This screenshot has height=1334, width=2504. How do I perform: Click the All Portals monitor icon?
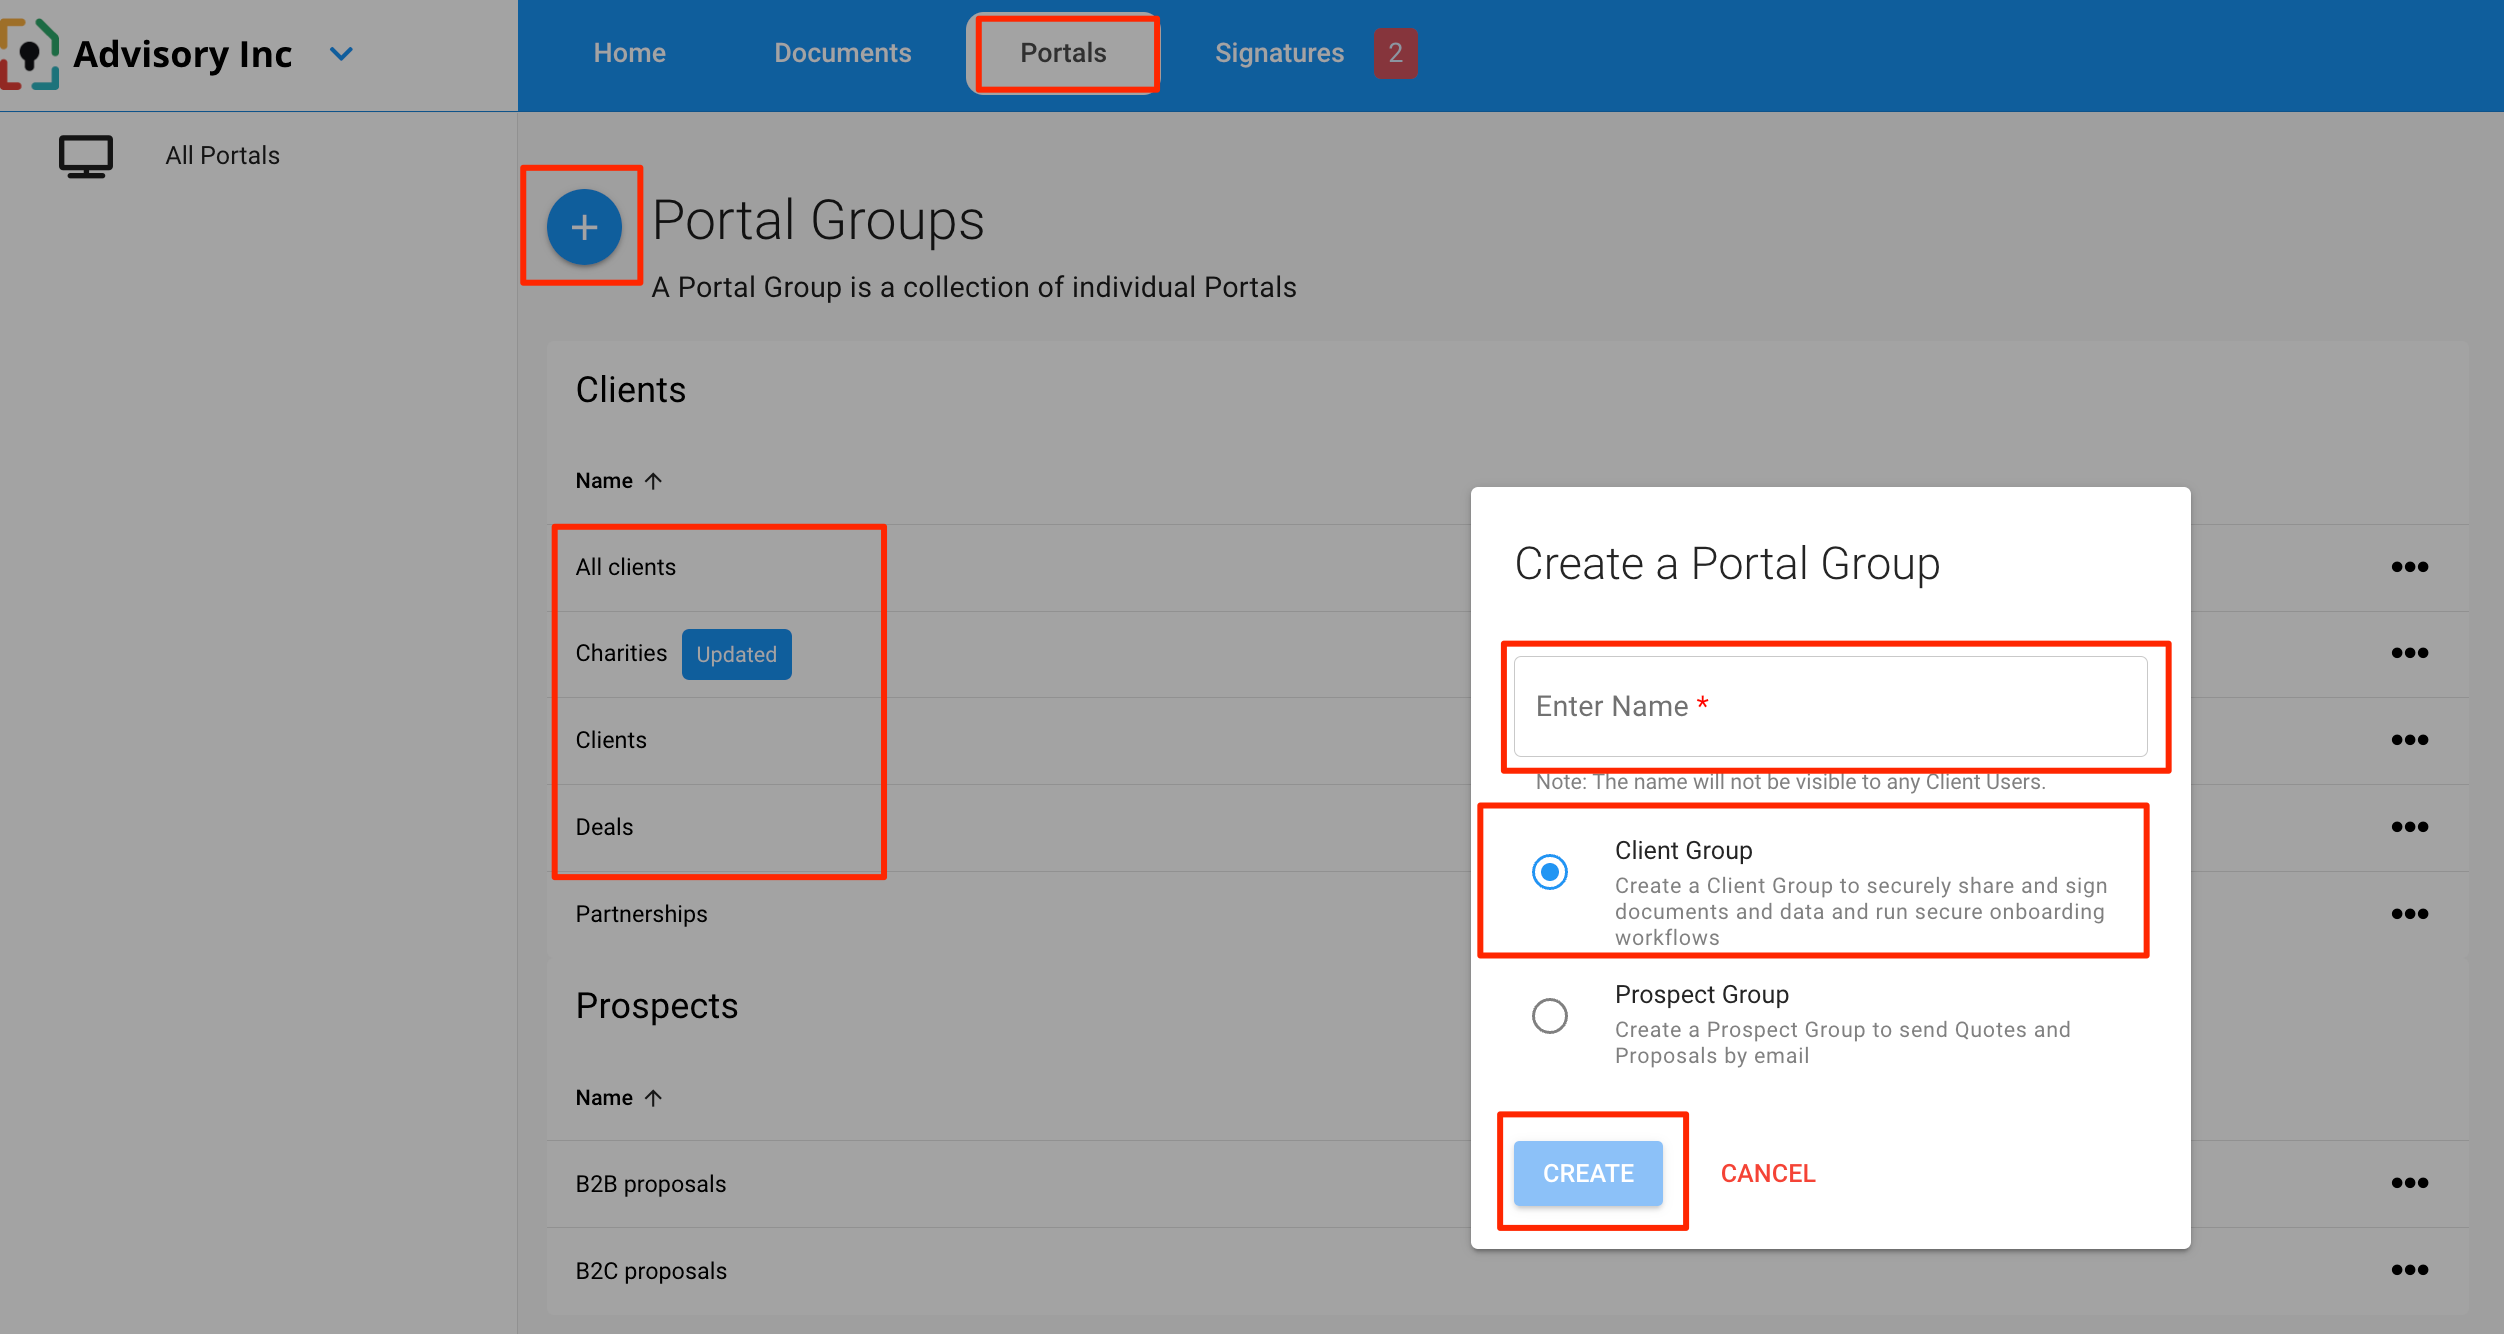(x=86, y=156)
